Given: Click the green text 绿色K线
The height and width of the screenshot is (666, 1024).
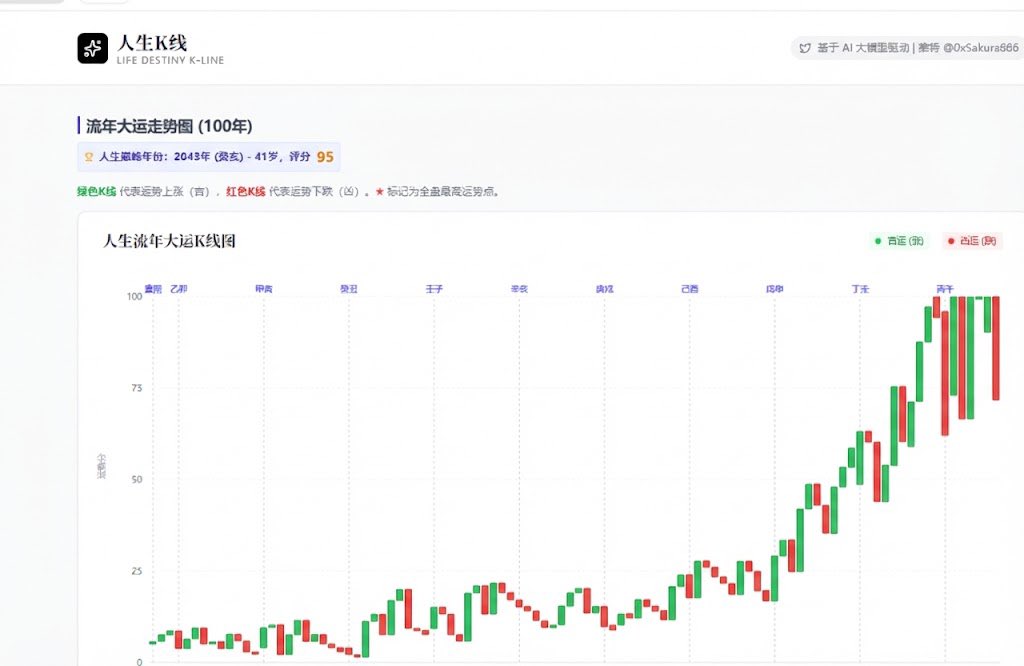Looking at the screenshot, I should (97, 191).
